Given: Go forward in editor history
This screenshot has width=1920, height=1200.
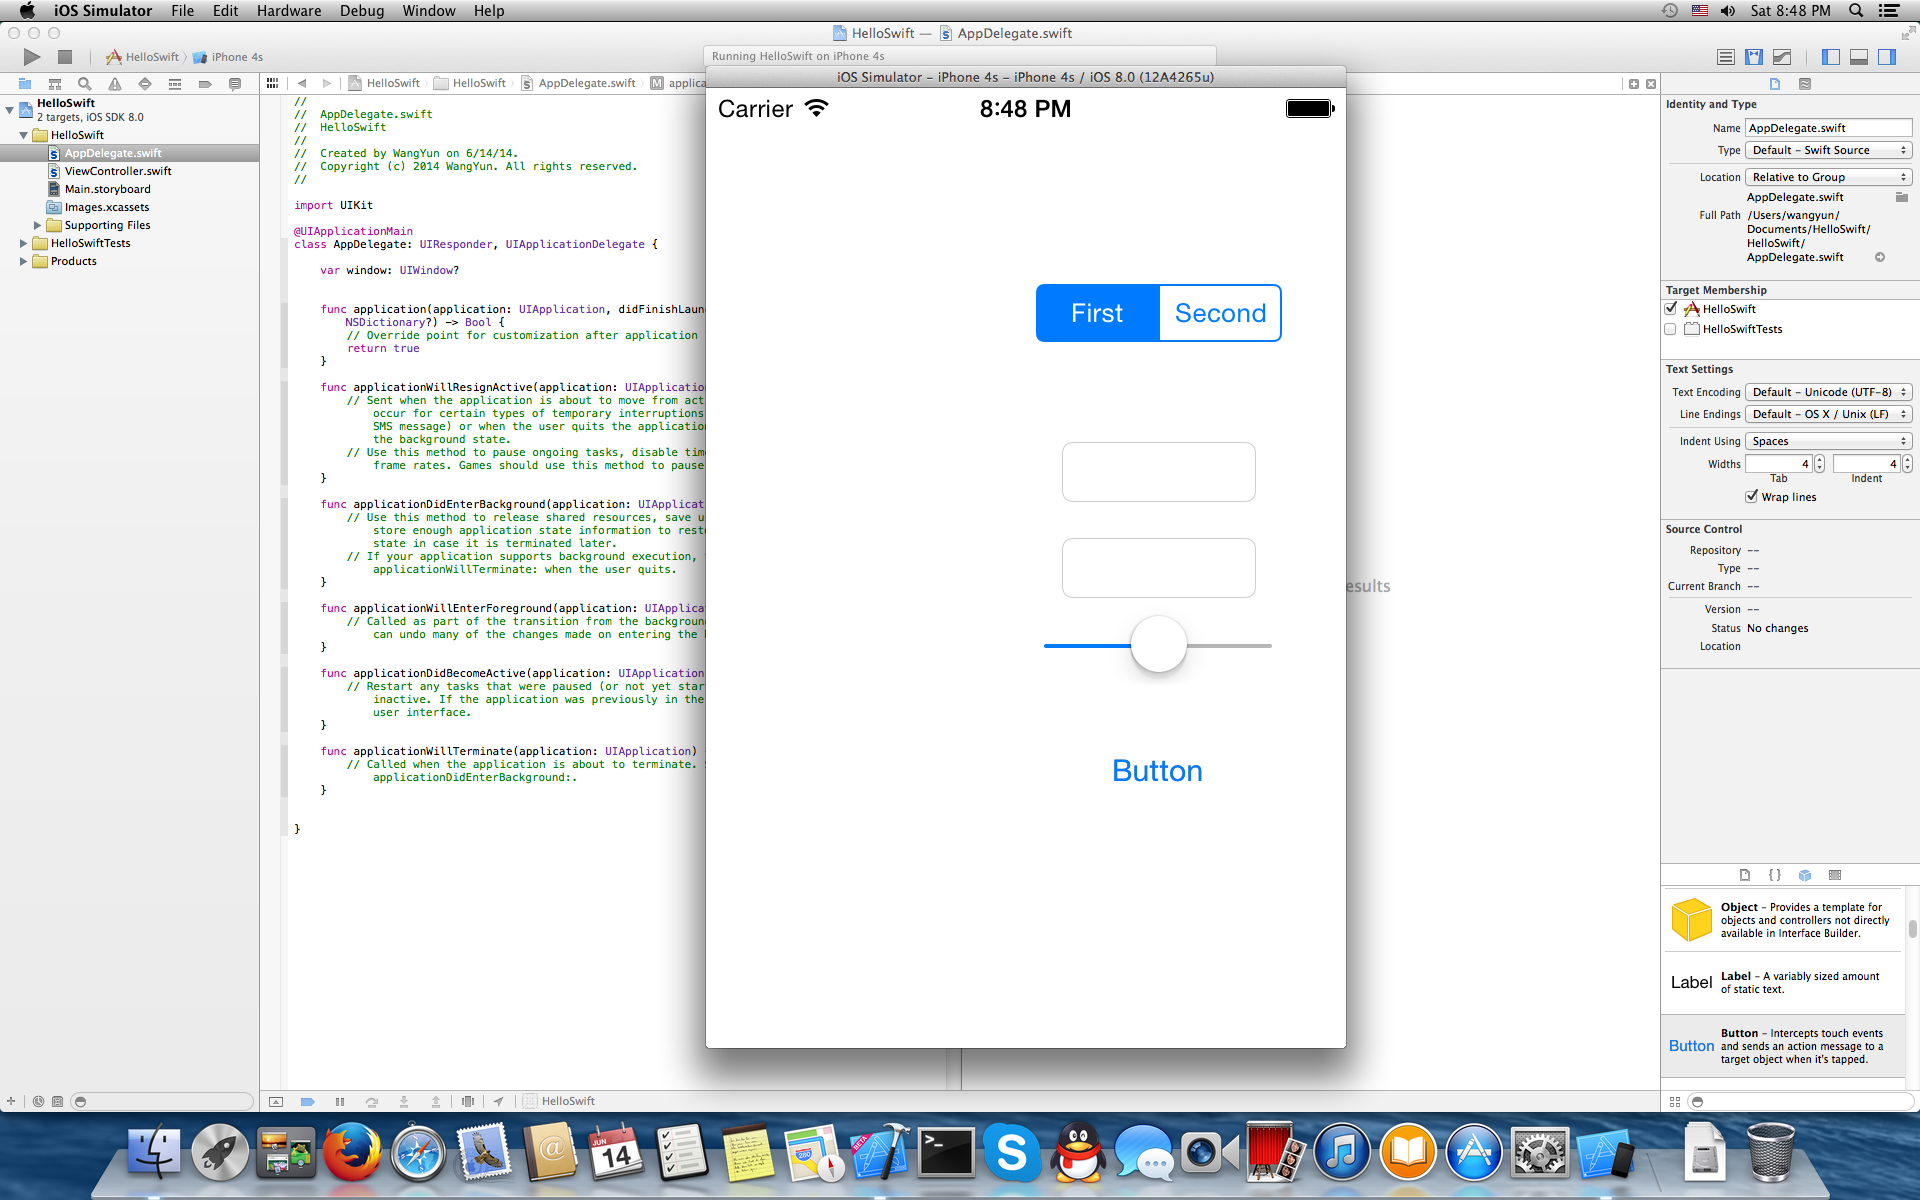Looking at the screenshot, I should [x=326, y=83].
